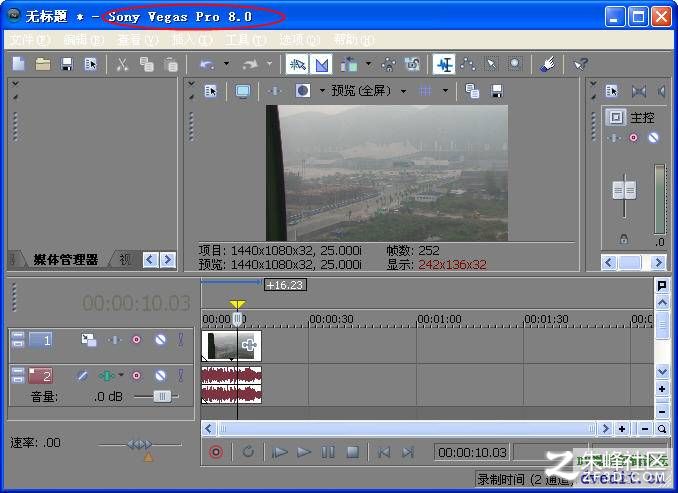The image size is (678, 493).
Task: Open the 帮助 menu
Action: pyautogui.click(x=353, y=40)
